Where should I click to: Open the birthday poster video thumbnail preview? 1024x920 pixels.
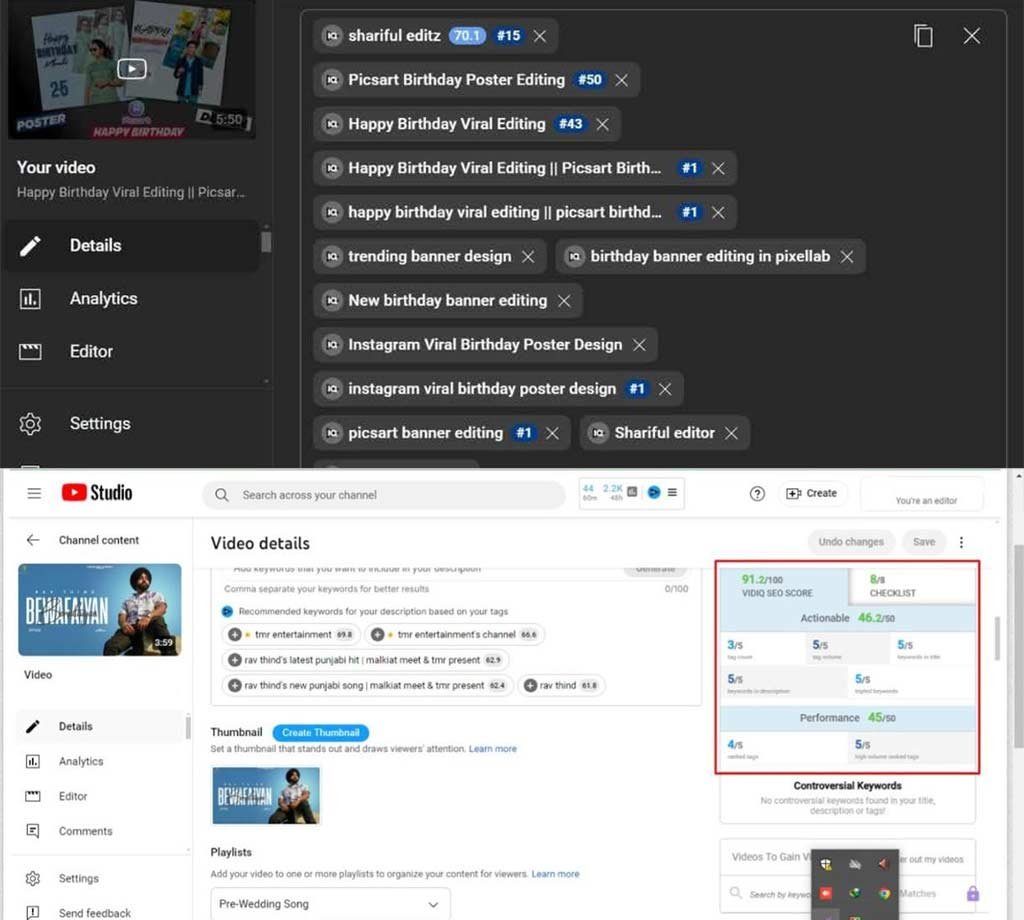(131, 69)
